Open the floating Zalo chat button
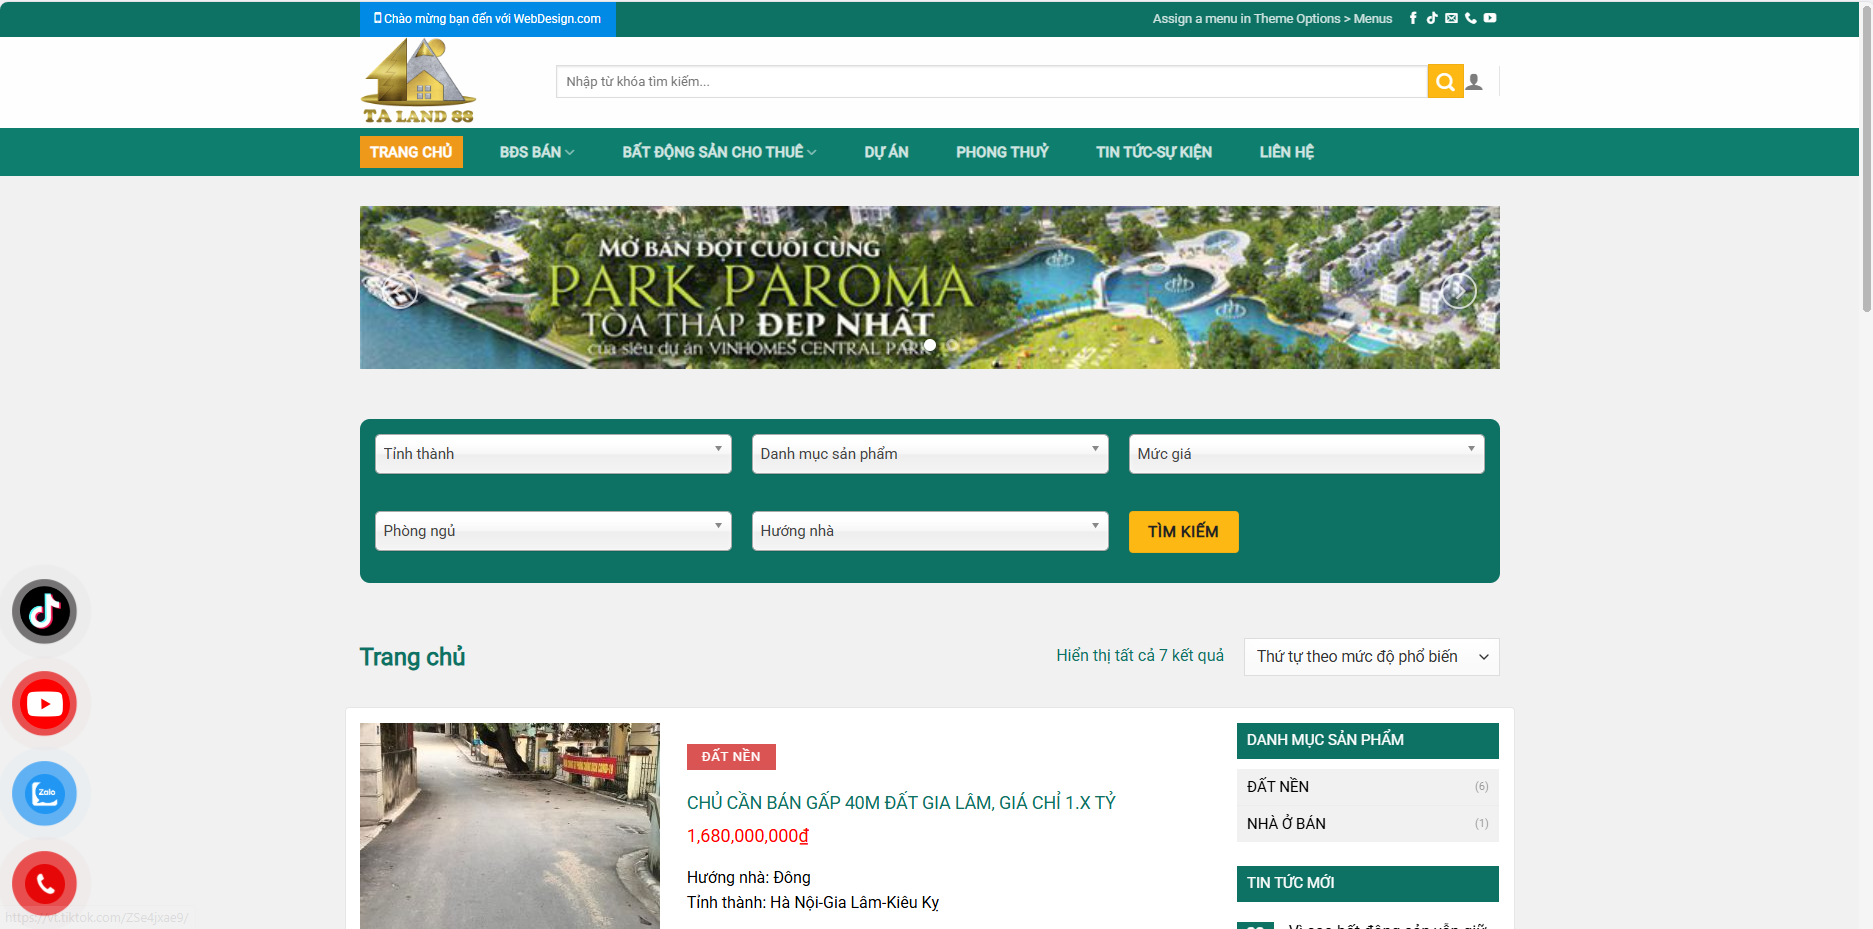 [x=44, y=794]
